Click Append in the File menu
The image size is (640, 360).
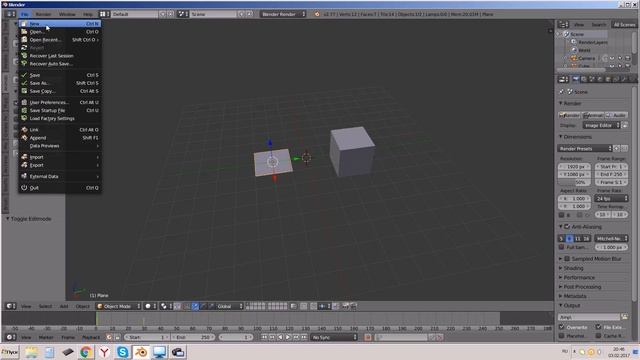coord(60,138)
